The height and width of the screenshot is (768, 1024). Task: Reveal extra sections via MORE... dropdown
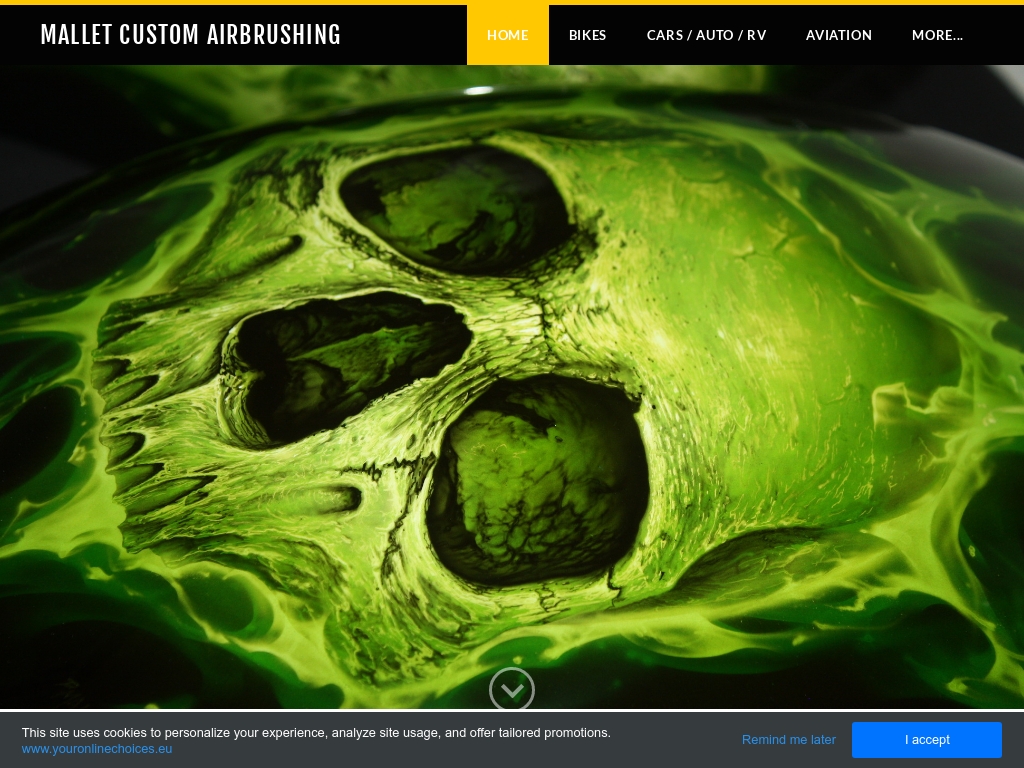(x=937, y=35)
